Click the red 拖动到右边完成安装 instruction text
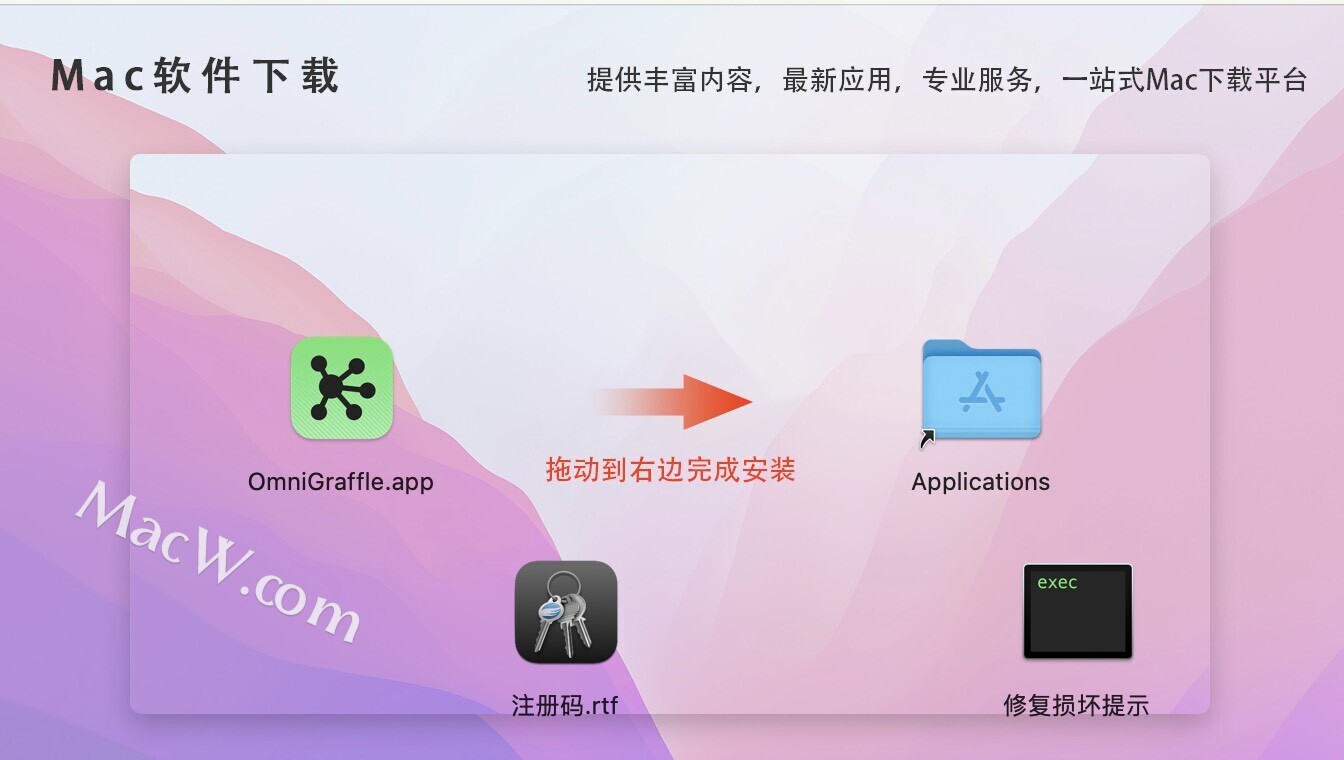 click(670, 470)
